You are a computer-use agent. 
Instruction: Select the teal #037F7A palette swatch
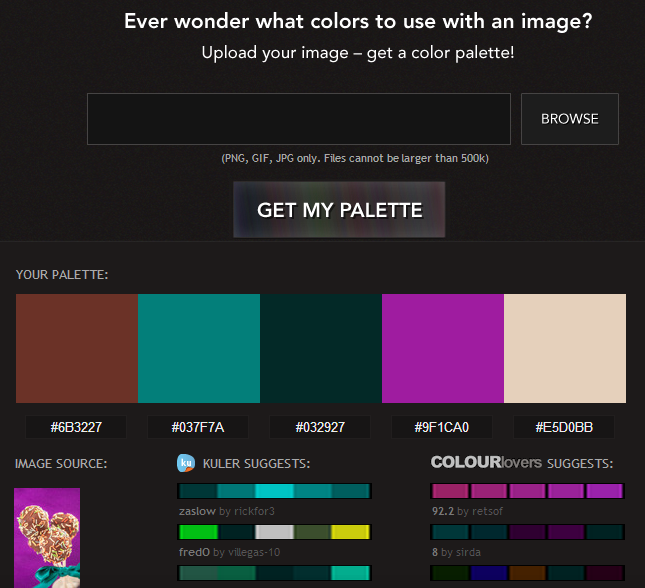(199, 348)
